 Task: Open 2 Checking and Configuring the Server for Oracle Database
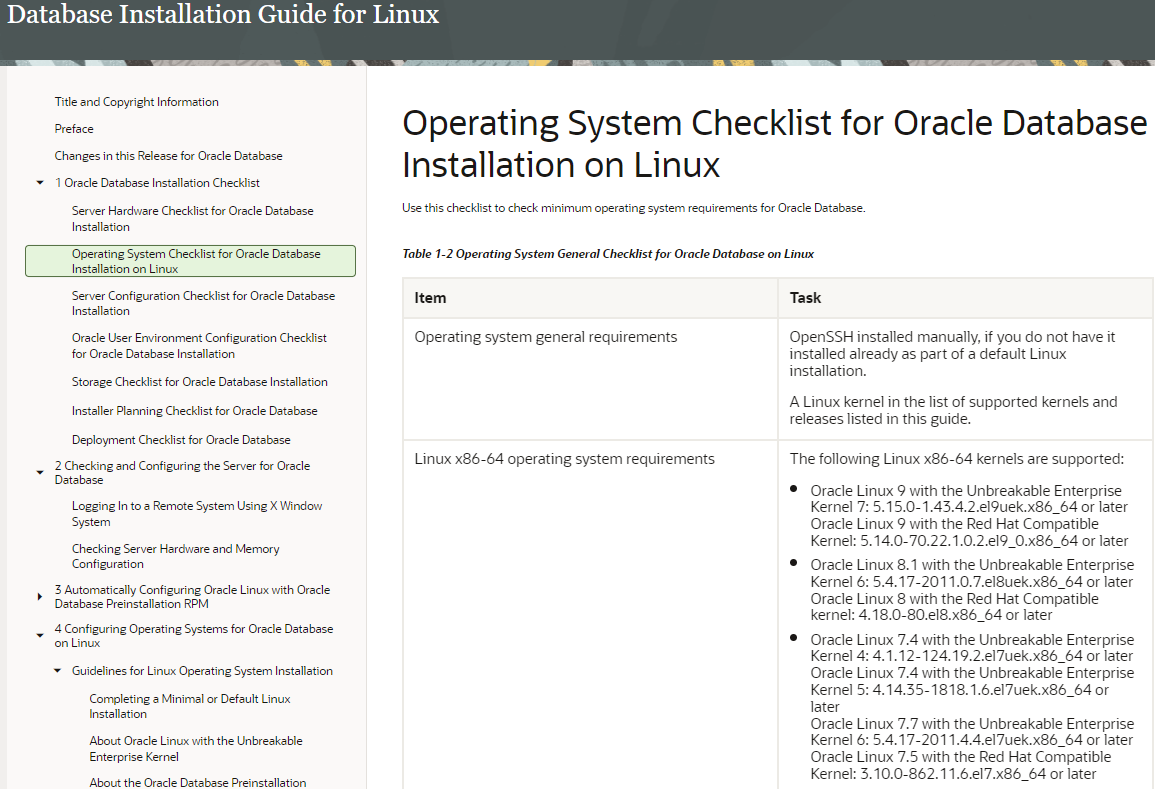(x=182, y=472)
